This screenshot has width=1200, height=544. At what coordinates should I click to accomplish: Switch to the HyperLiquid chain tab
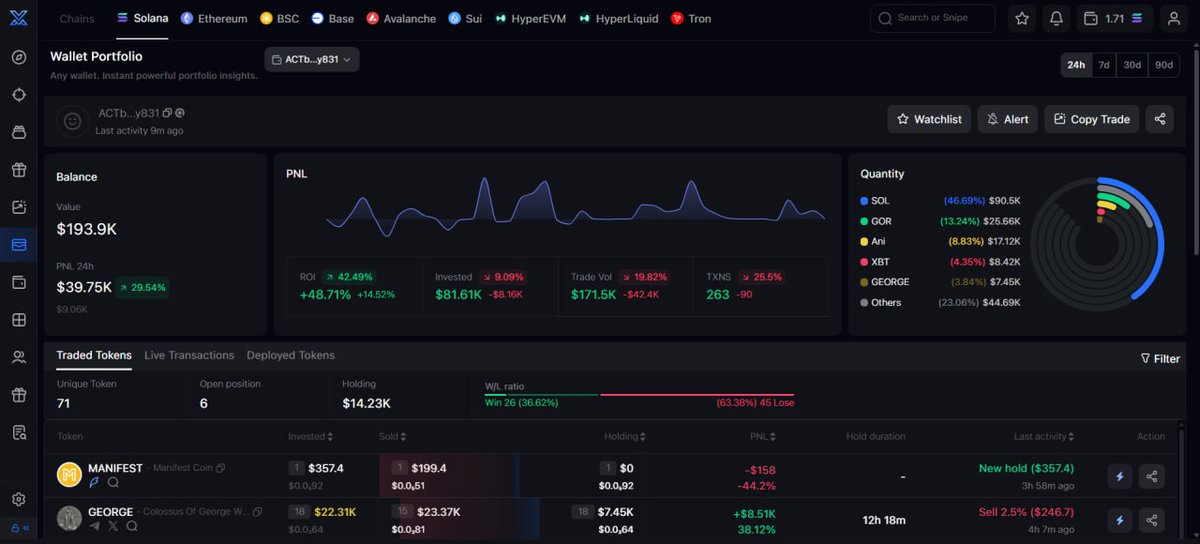click(619, 18)
